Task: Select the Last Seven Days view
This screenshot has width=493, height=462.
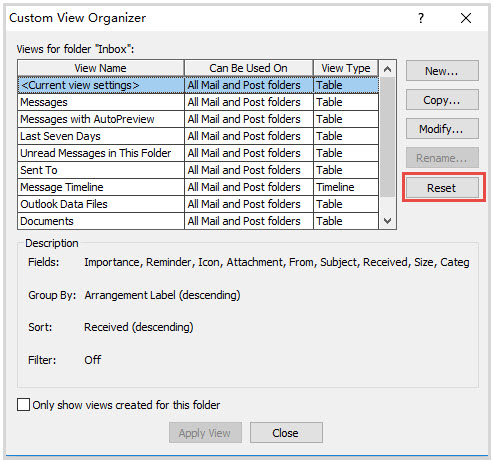Action: point(198,136)
